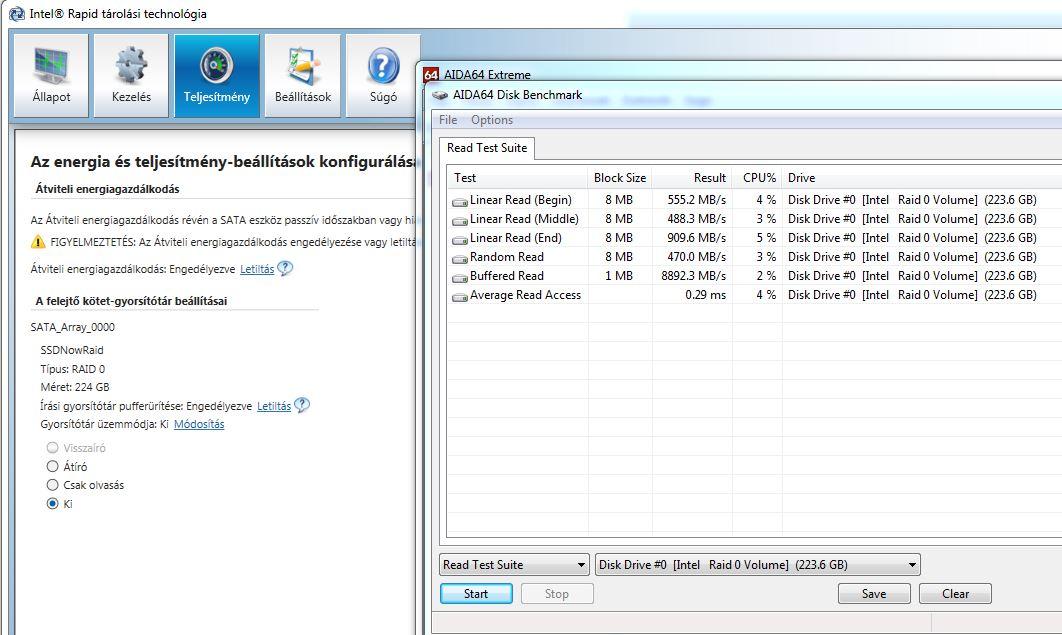Click the Start benchmark button
The width and height of the screenshot is (1062, 635).
(x=476, y=594)
